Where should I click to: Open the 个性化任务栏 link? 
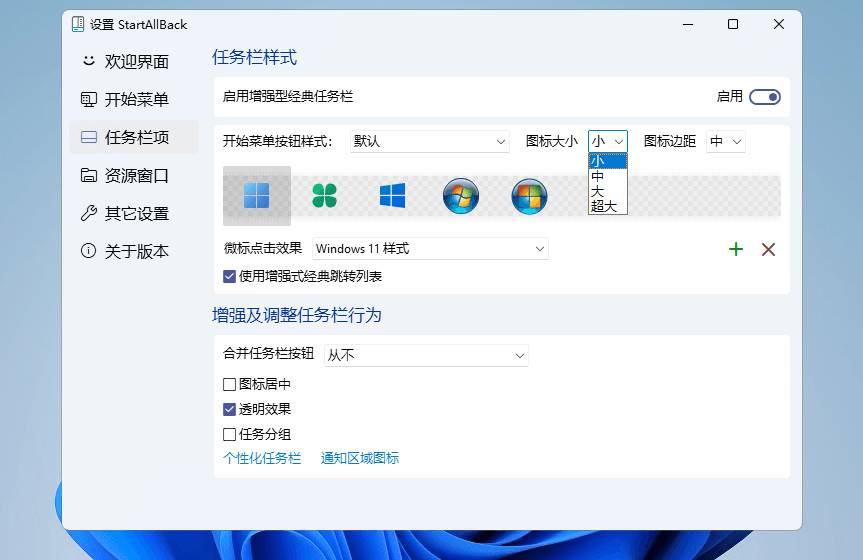point(261,458)
